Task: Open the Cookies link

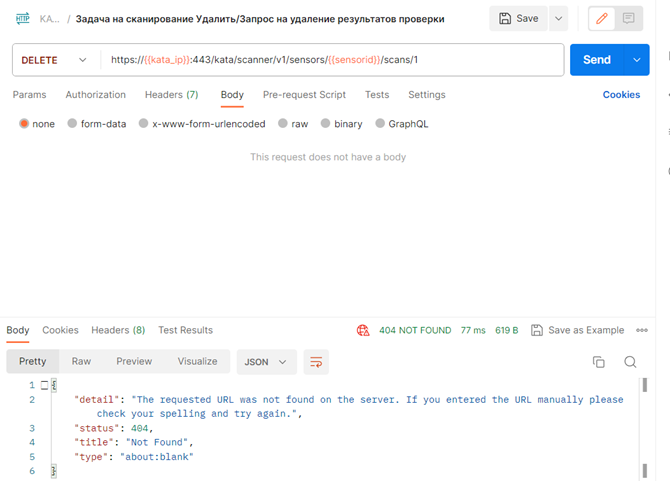Action: pyautogui.click(x=621, y=95)
